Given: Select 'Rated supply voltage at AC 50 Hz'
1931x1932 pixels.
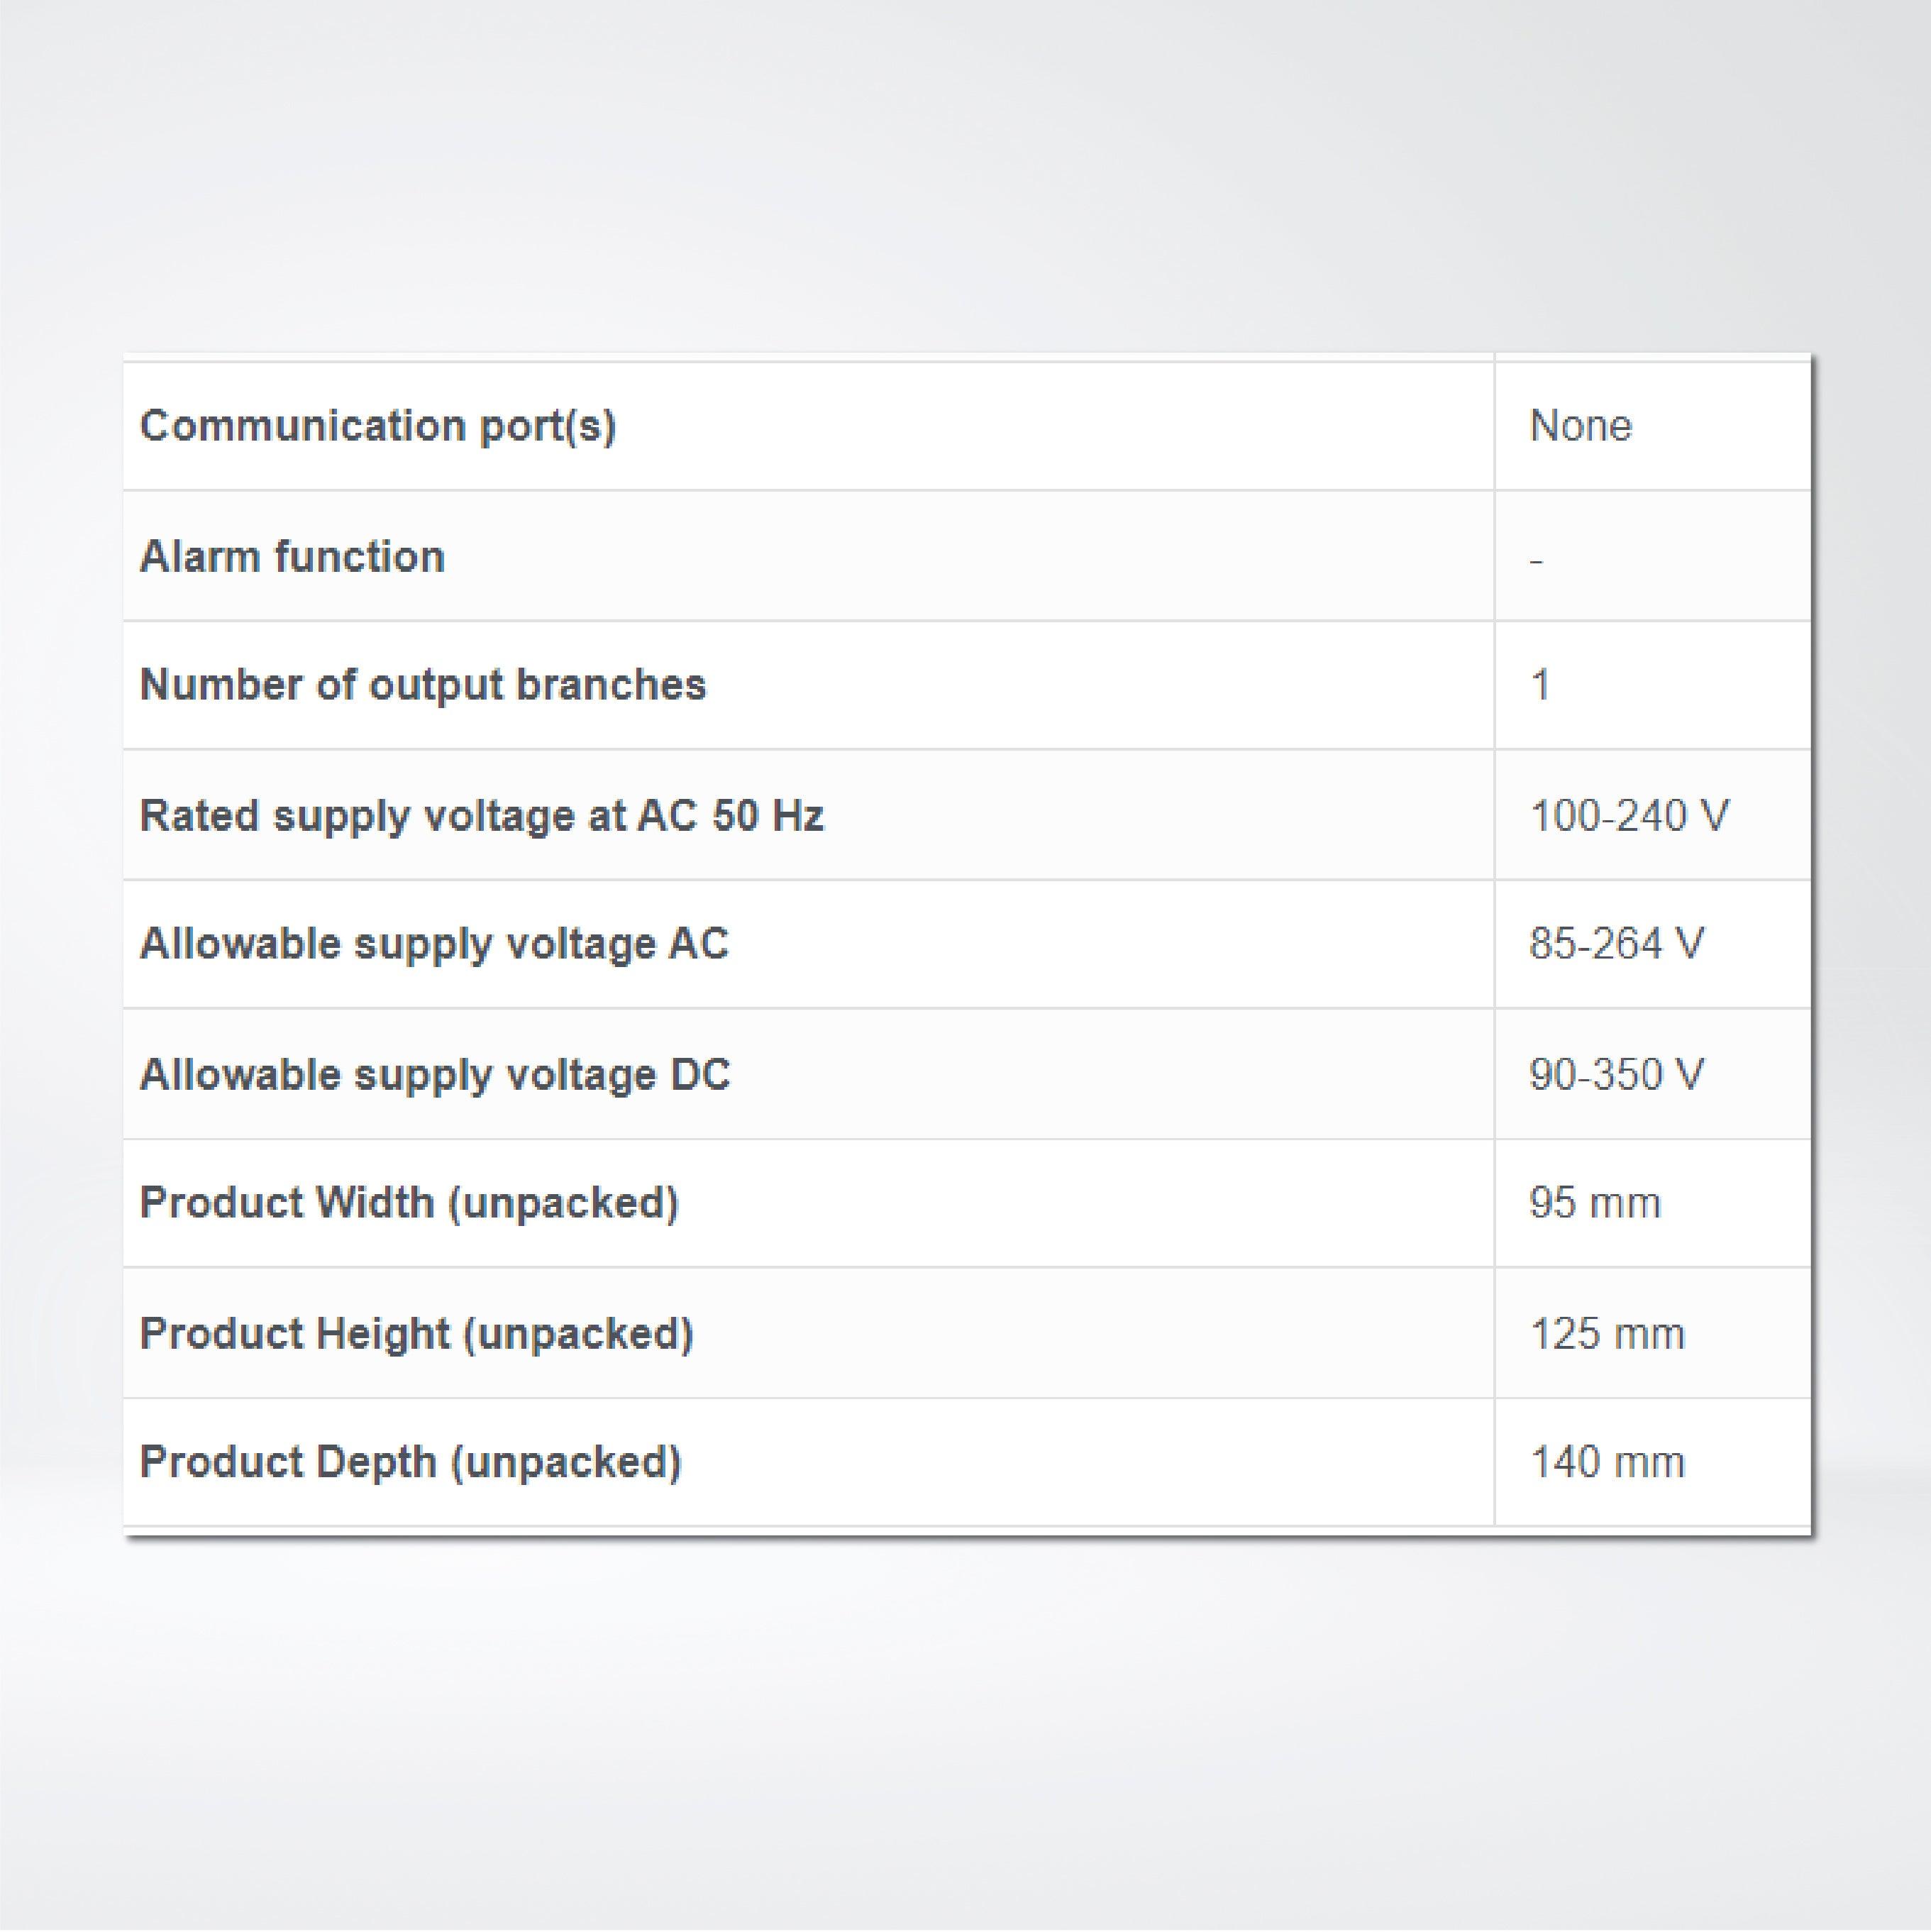Looking at the screenshot, I should point(482,816).
